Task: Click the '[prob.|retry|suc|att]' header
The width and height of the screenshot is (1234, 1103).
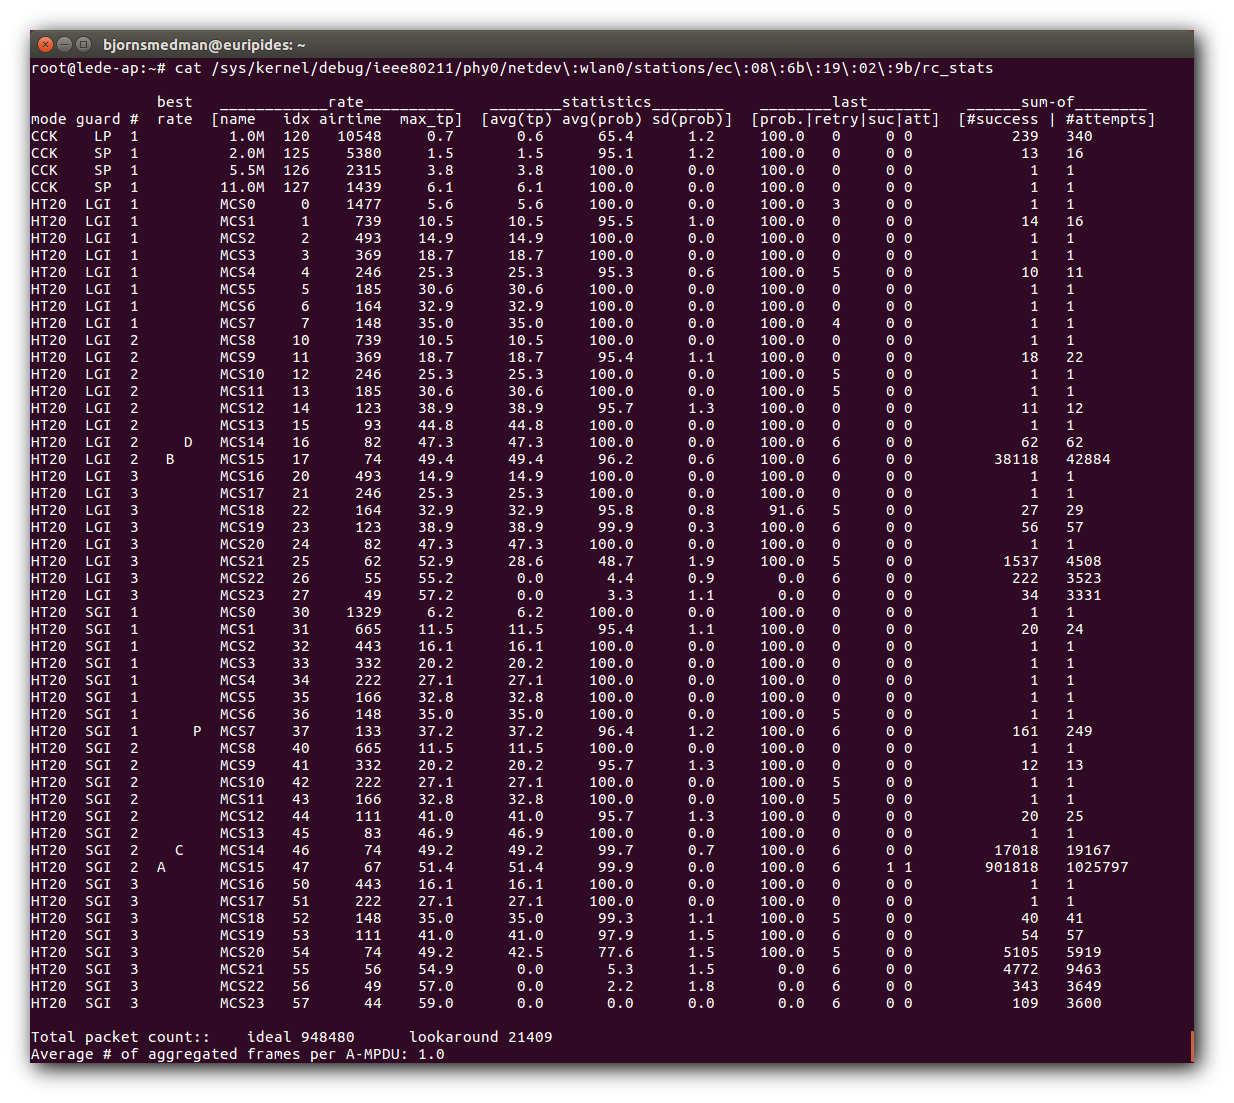Action: [x=845, y=119]
